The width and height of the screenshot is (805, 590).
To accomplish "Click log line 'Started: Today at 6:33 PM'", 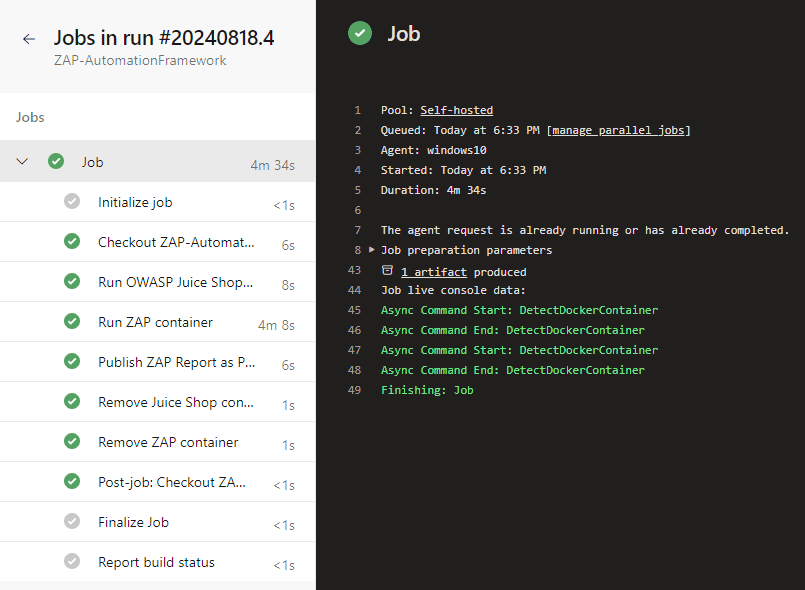I will tap(463, 170).
